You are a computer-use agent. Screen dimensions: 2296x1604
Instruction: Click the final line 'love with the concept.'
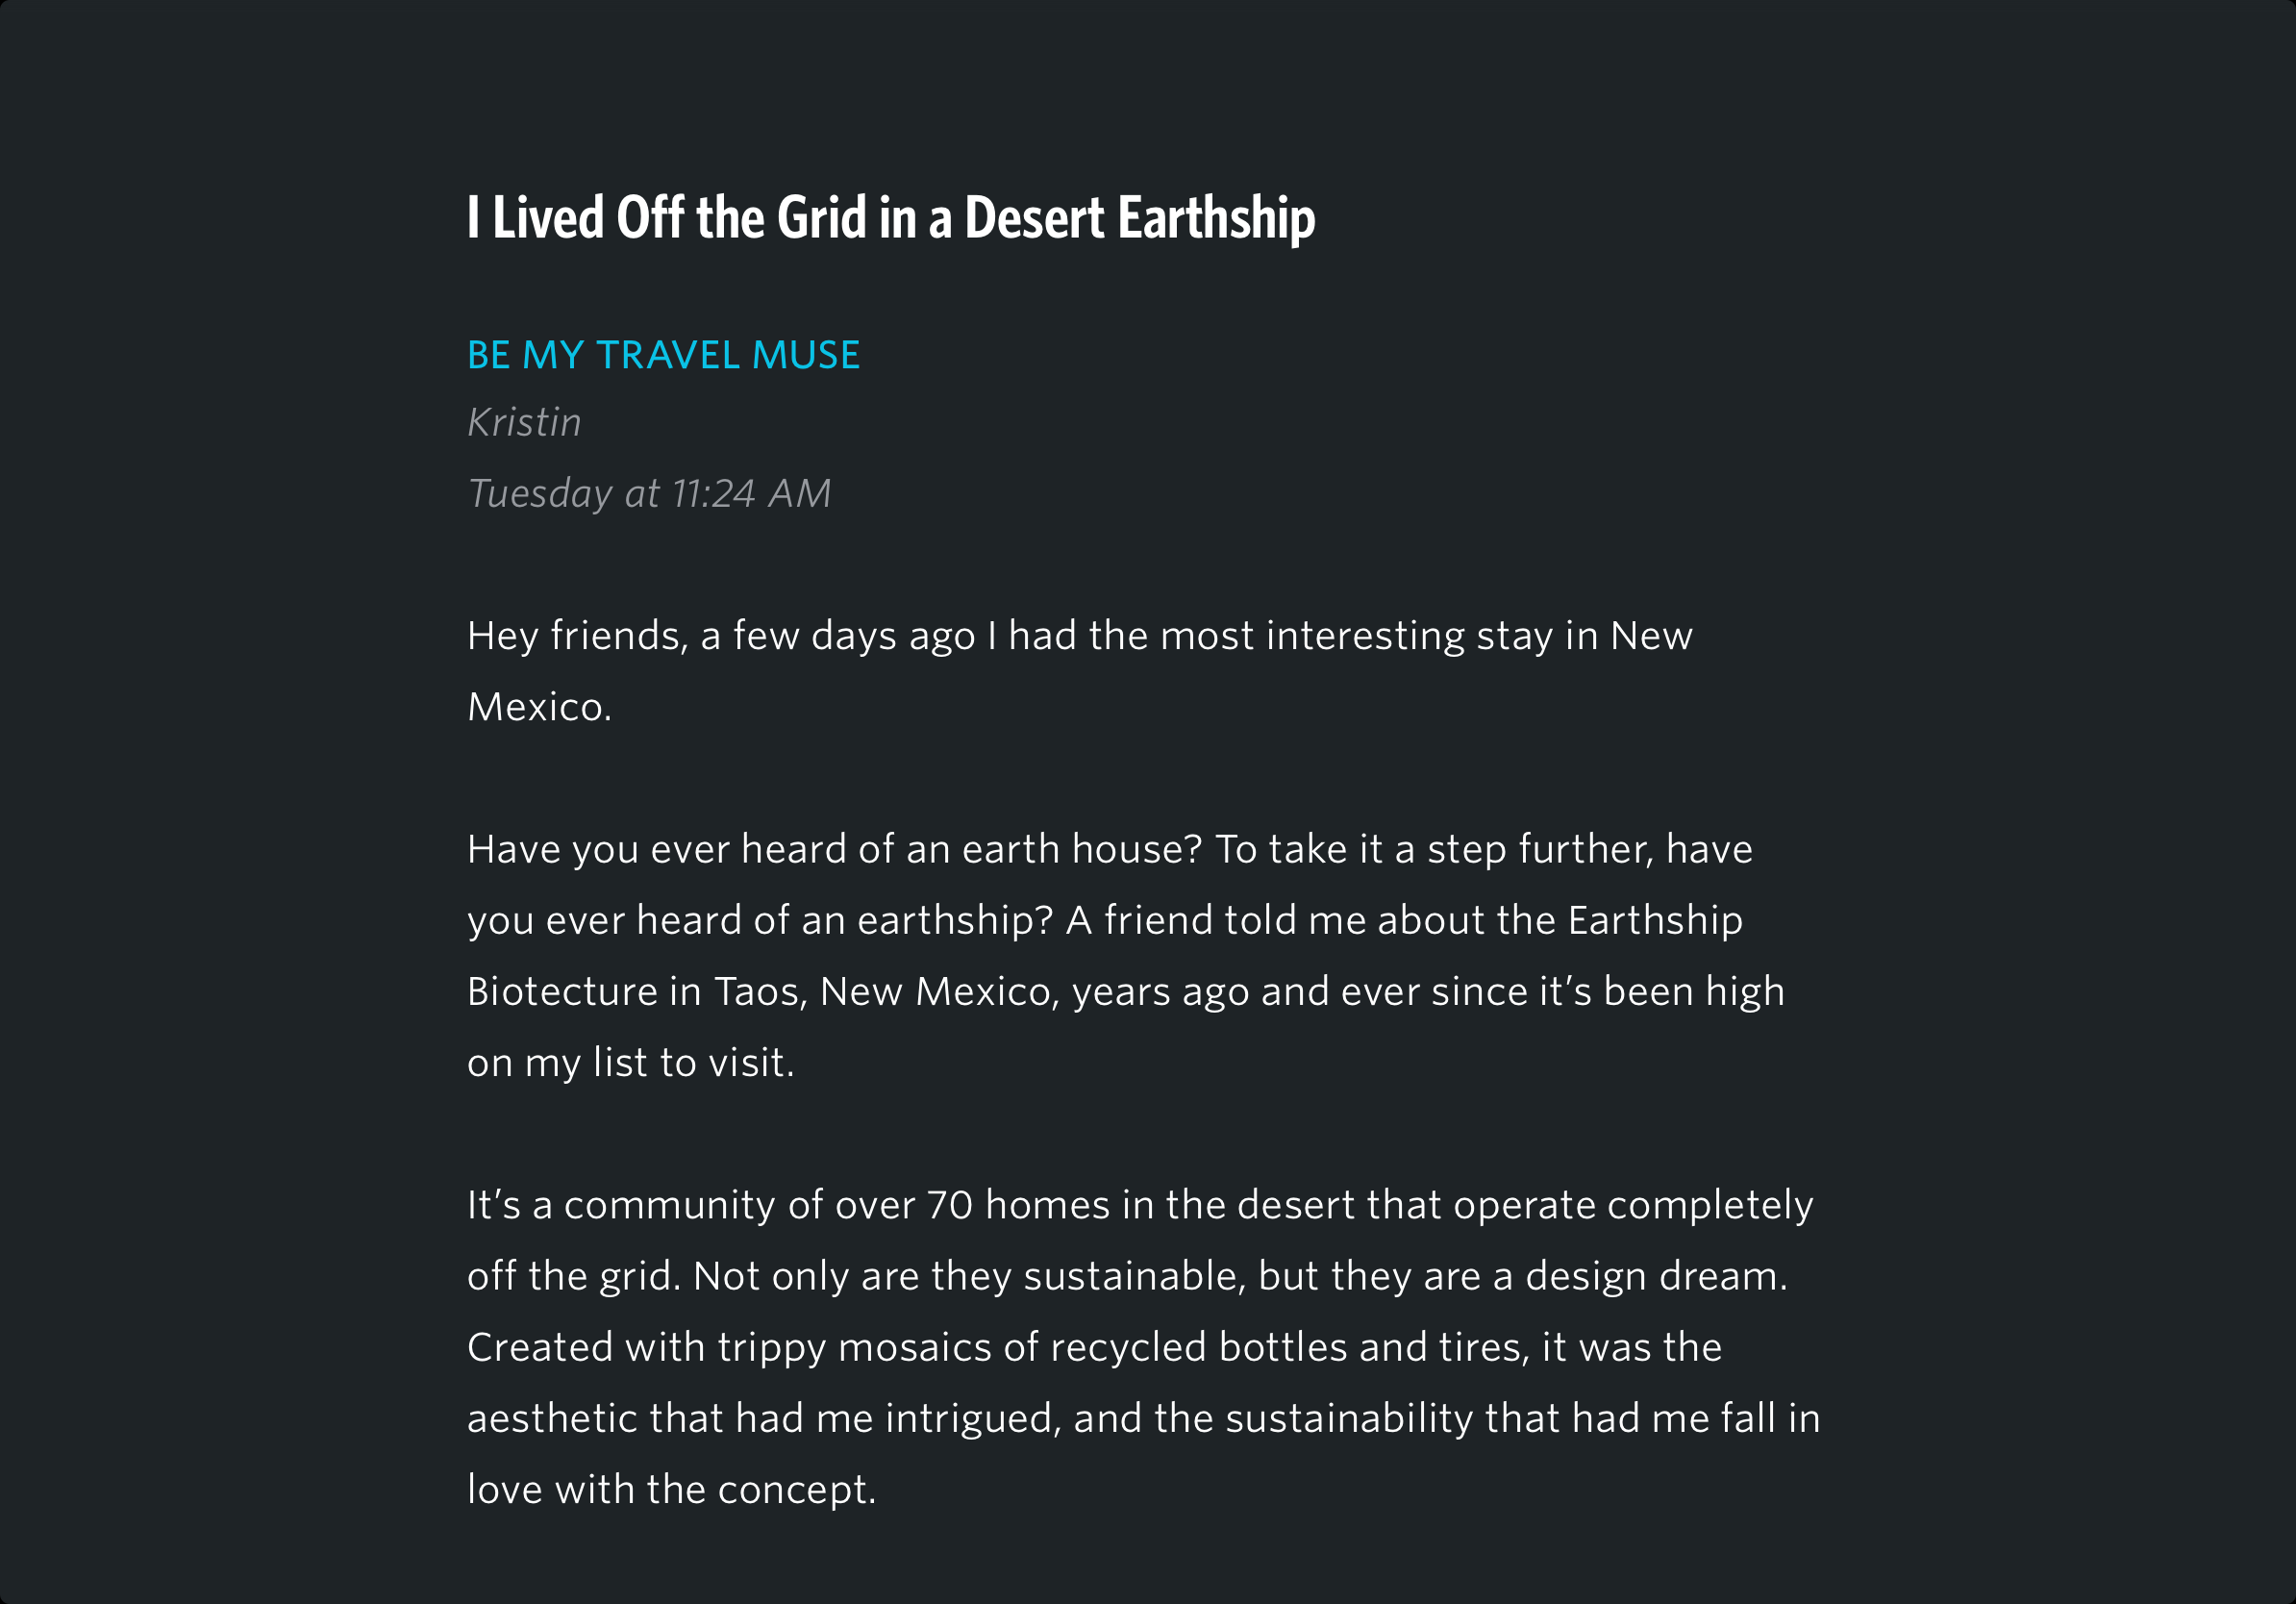tap(672, 1489)
